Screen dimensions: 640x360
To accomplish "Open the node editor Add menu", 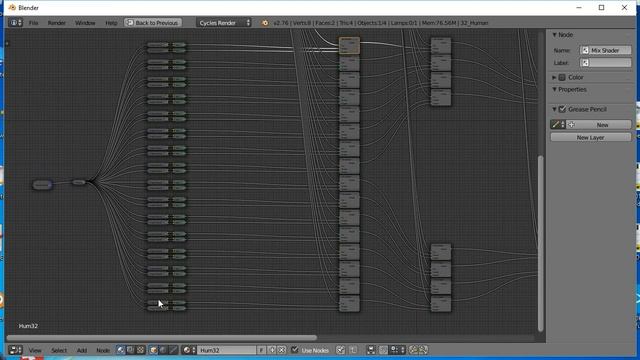I will [82, 350].
